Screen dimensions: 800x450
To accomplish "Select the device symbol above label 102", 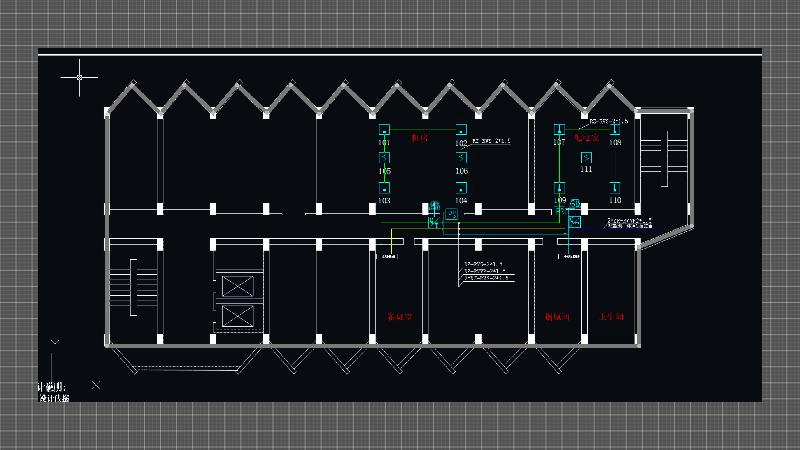I will pos(461,130).
